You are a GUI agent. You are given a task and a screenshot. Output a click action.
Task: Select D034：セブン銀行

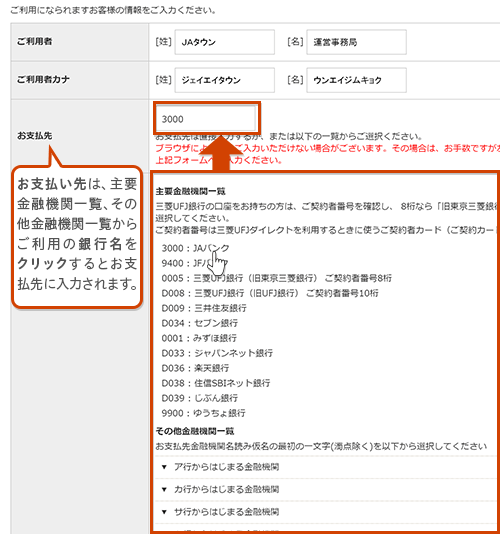click(x=200, y=323)
